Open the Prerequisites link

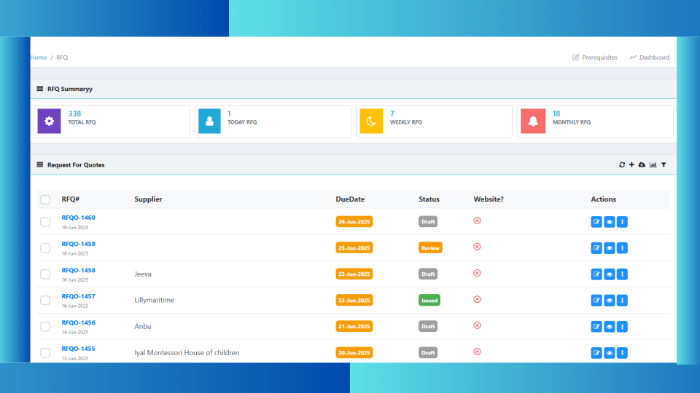(595, 58)
